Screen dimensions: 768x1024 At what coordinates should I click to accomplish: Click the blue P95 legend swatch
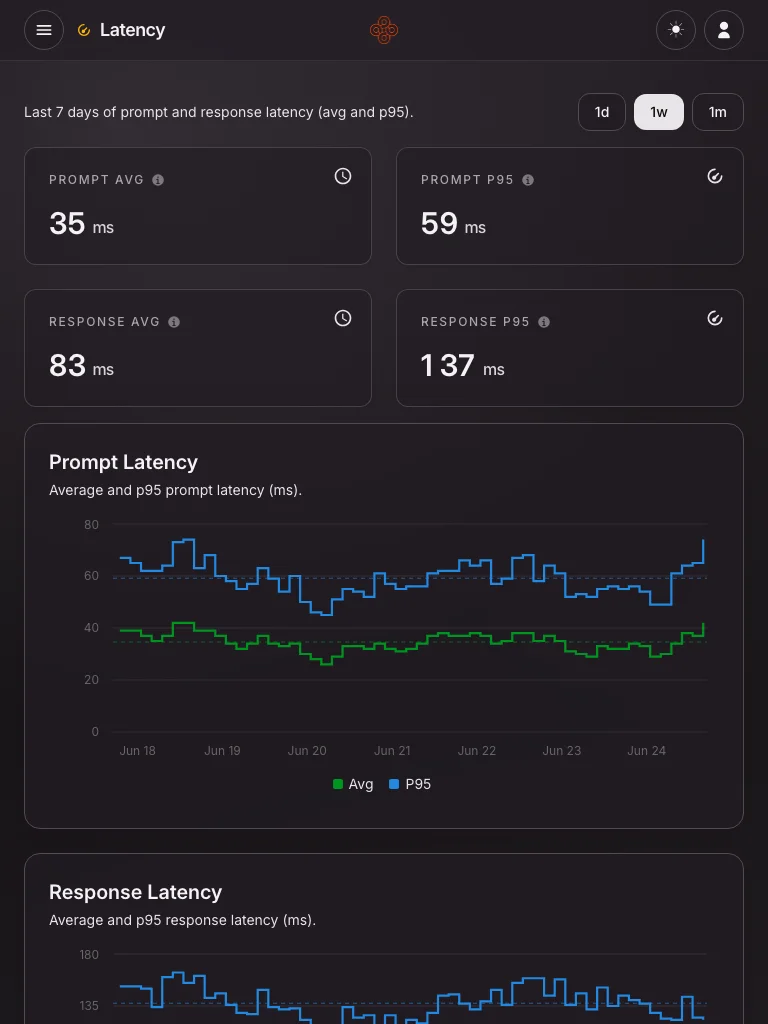point(394,784)
